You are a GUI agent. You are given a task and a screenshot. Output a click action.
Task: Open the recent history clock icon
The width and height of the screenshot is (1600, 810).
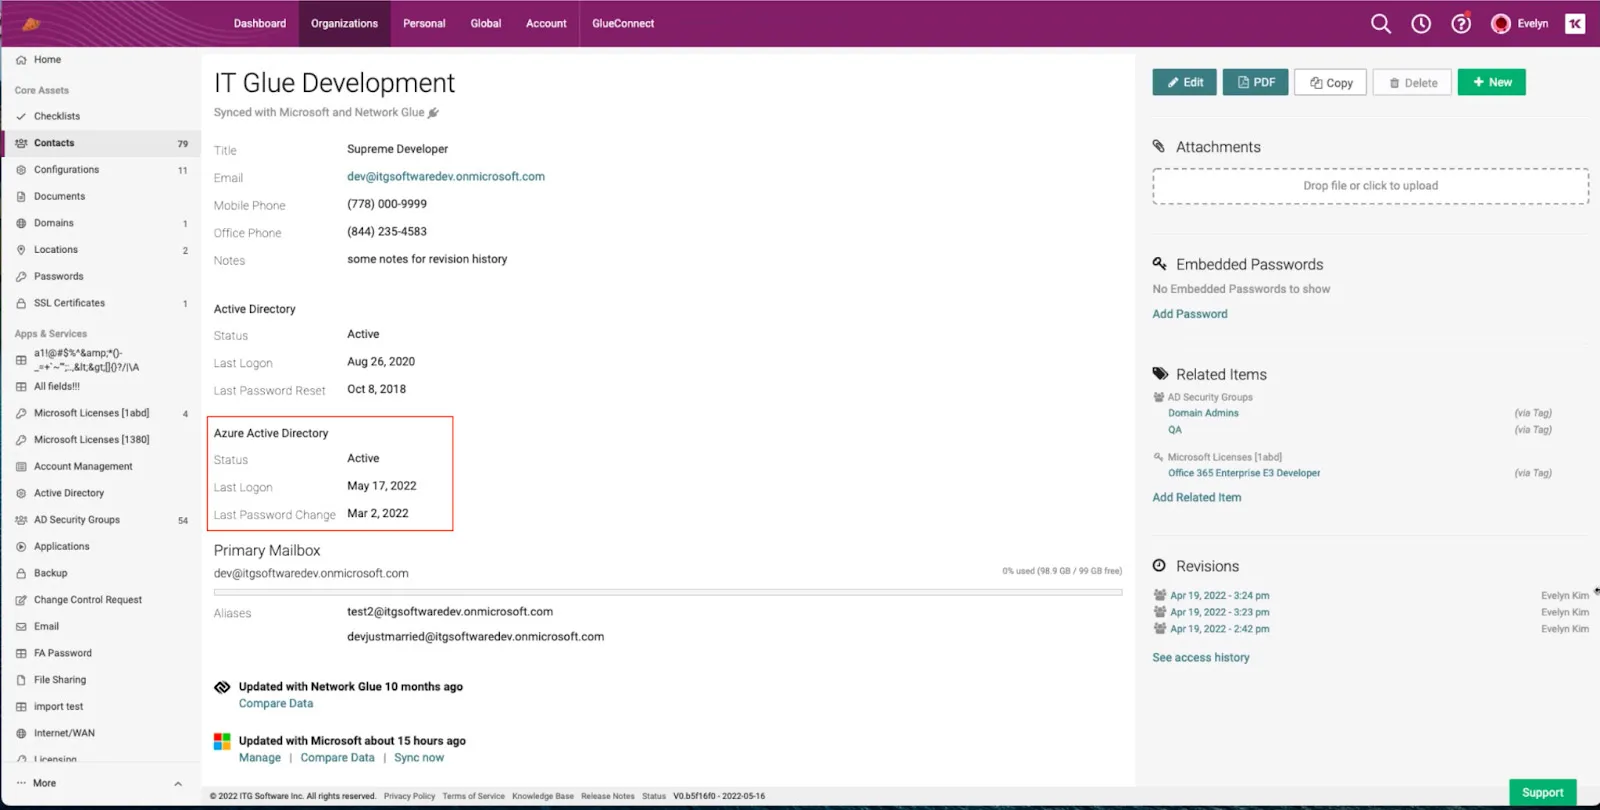tap(1421, 24)
